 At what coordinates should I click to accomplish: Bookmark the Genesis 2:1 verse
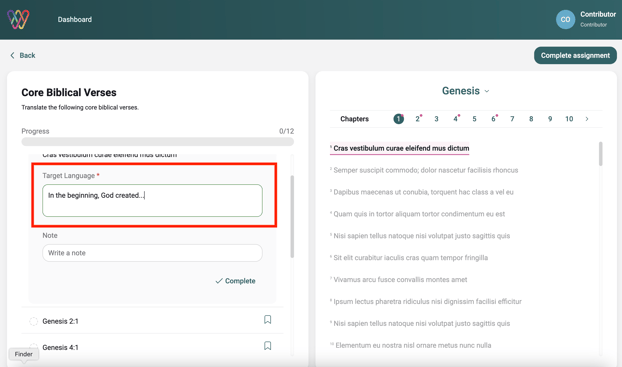[x=268, y=320]
